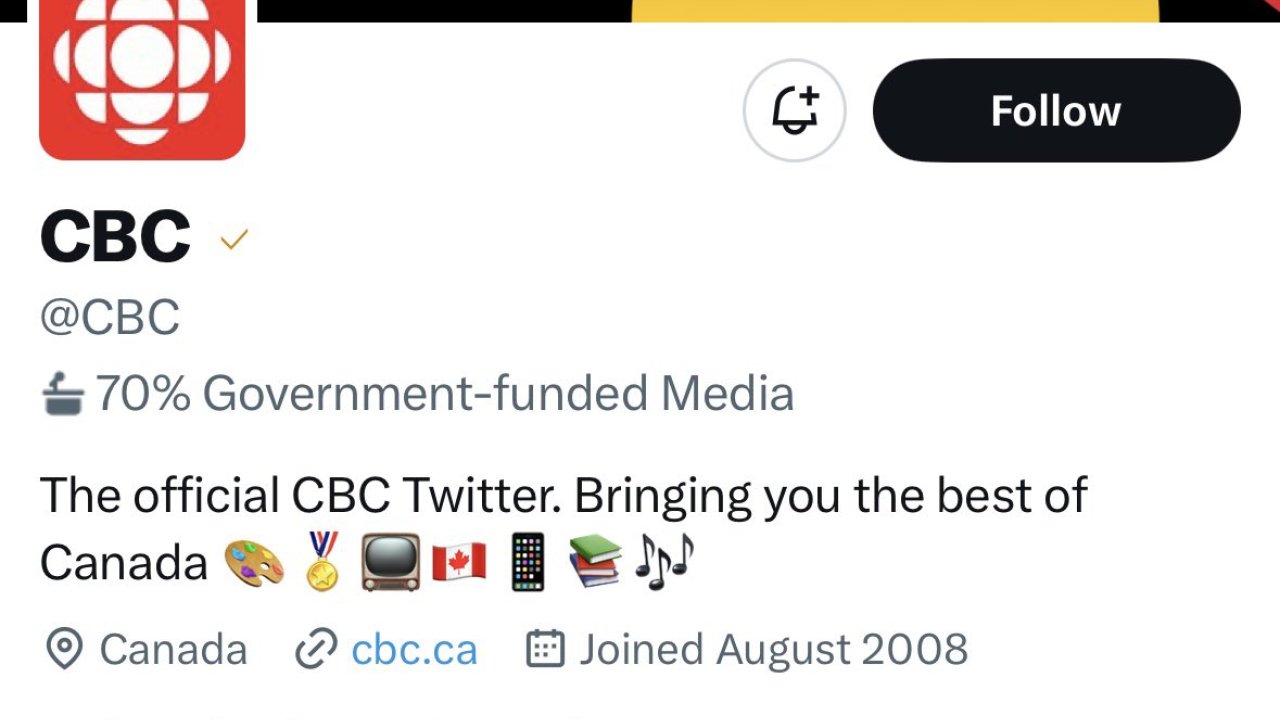Click the location pin icon
Screen dimensions: 1280x720
pos(63,649)
